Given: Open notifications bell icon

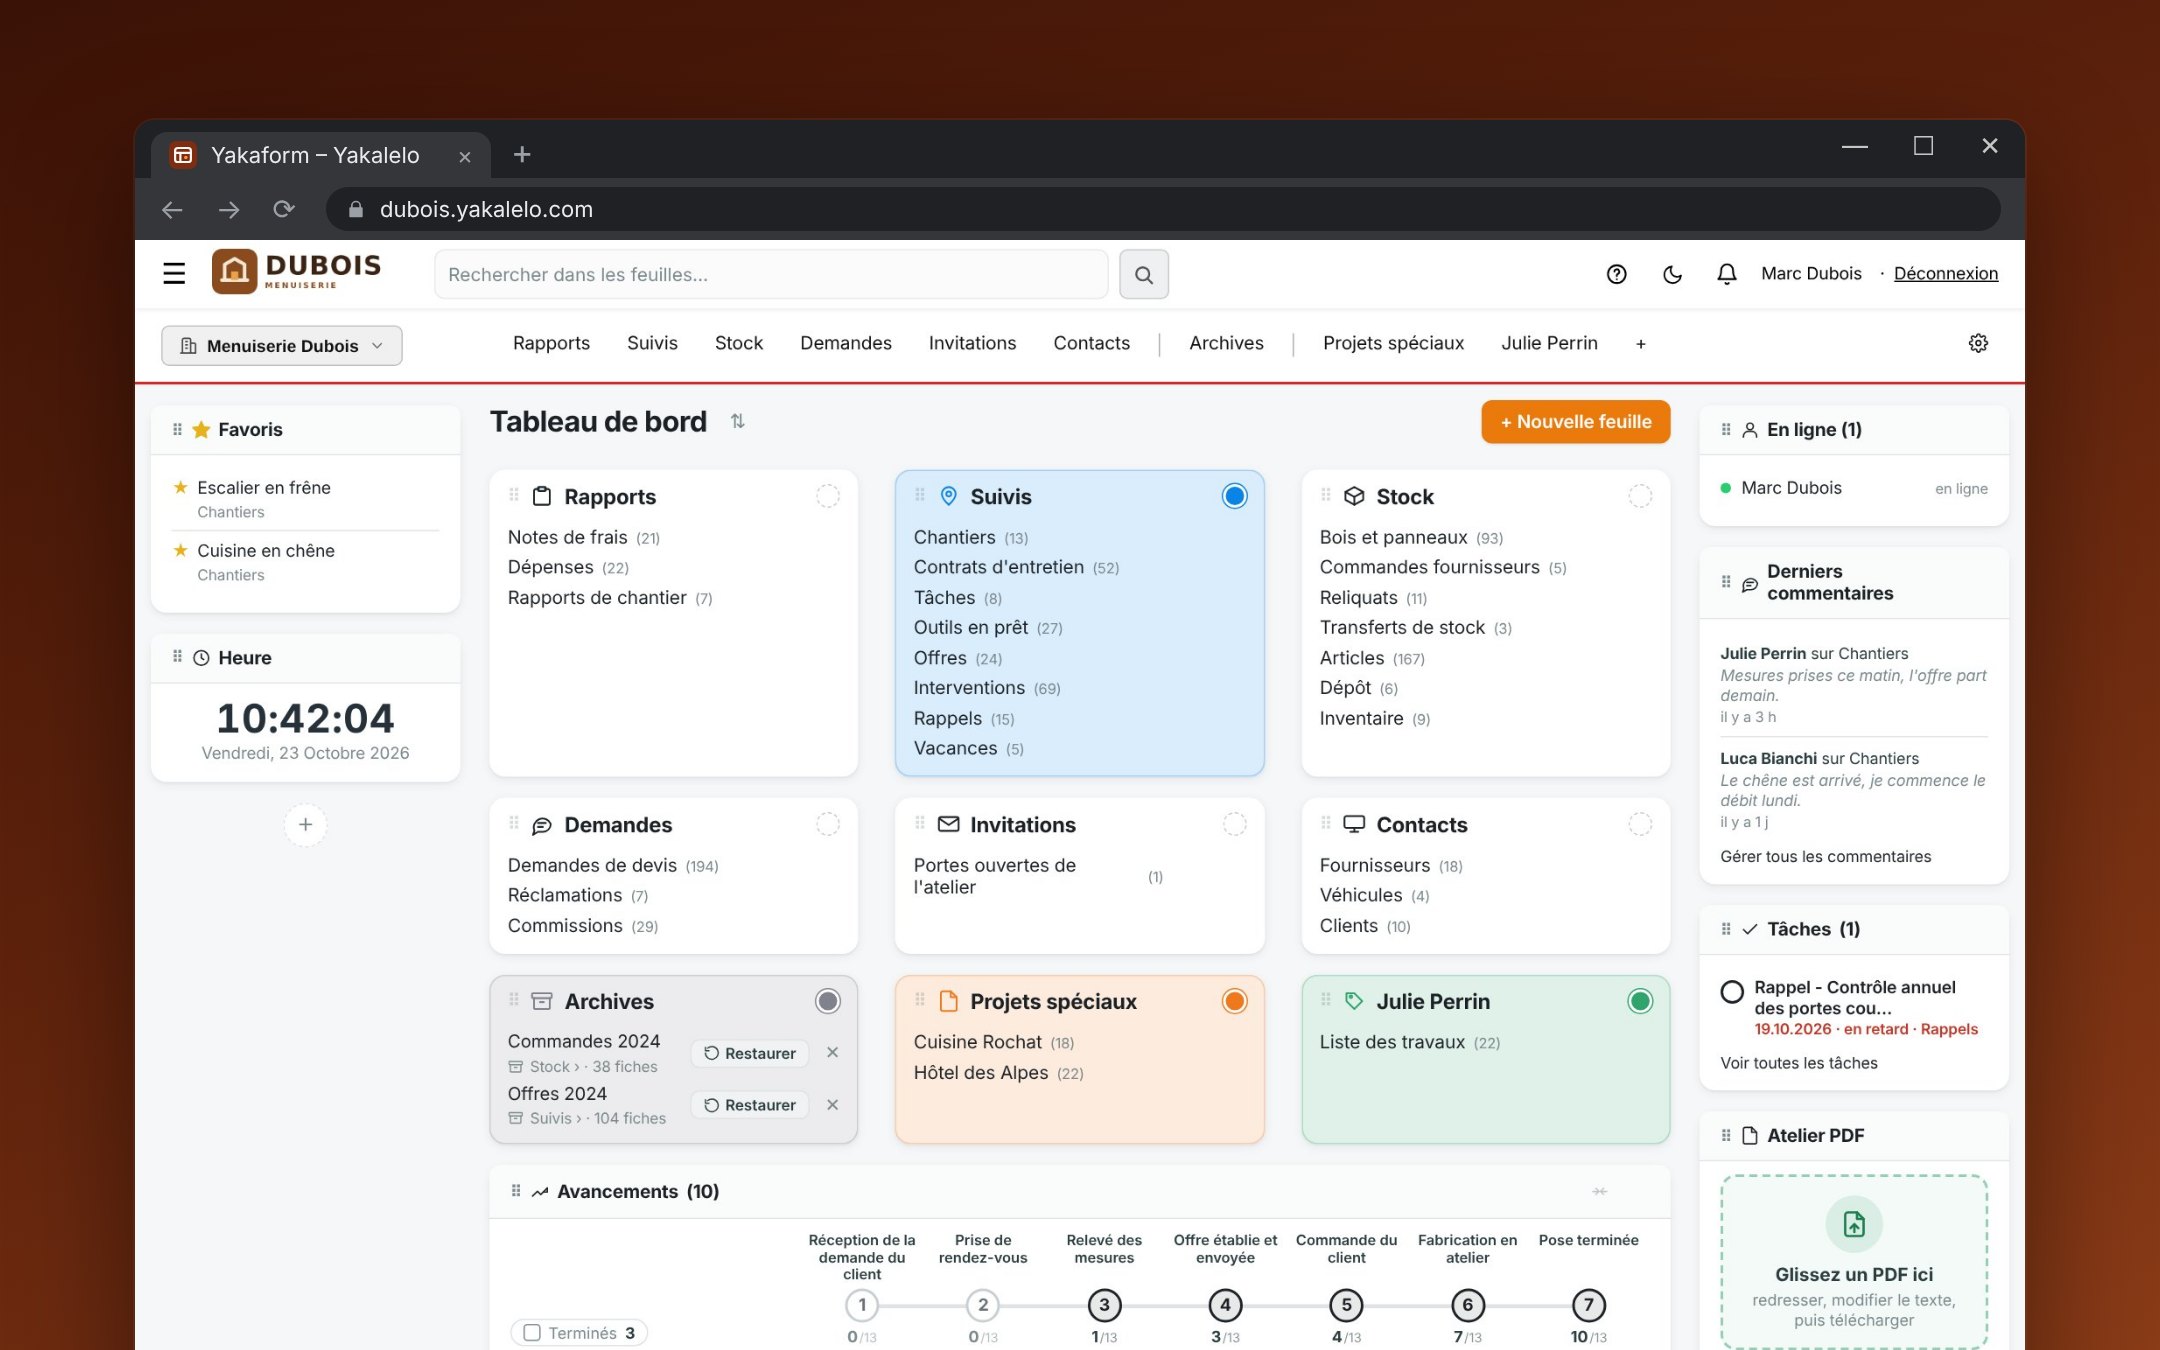Looking at the screenshot, I should click(1727, 274).
